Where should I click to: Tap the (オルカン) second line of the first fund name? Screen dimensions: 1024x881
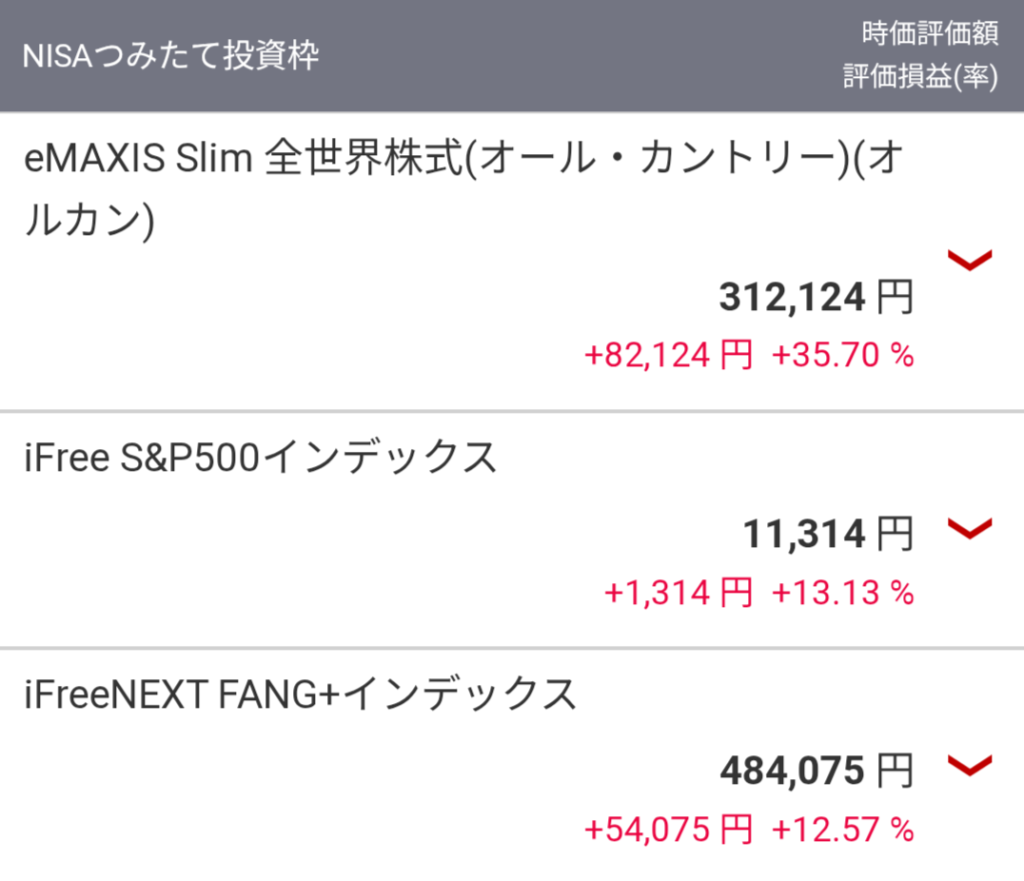coord(89,220)
